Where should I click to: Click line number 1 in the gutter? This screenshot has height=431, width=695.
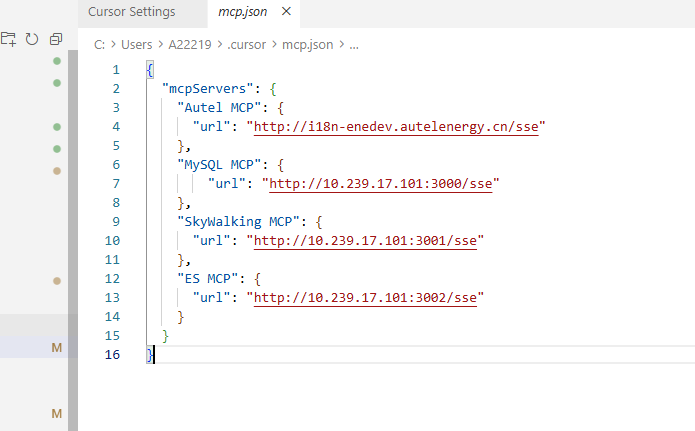click(x=116, y=70)
